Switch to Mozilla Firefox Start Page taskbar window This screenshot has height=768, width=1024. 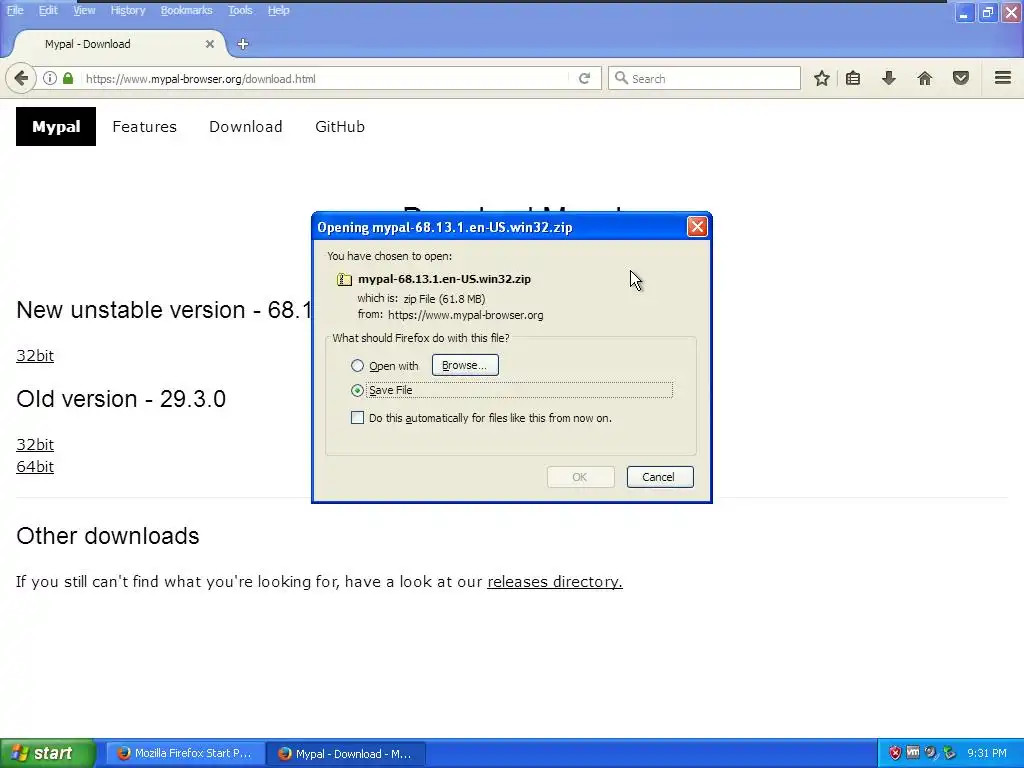coord(185,753)
